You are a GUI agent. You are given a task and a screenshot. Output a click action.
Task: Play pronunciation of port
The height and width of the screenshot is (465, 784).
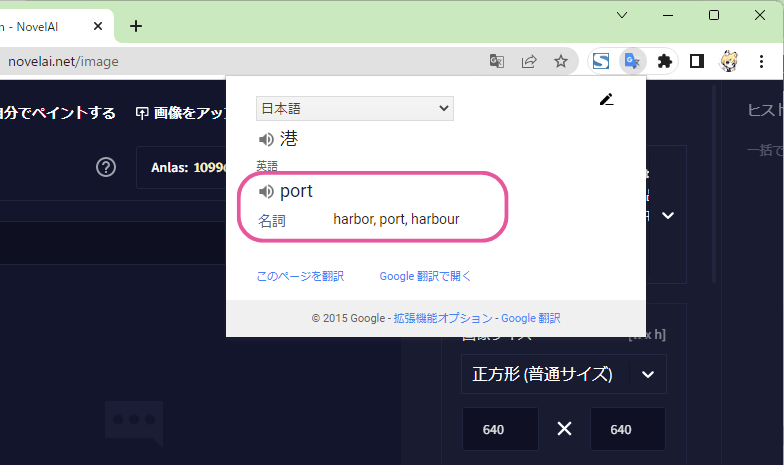(x=266, y=192)
